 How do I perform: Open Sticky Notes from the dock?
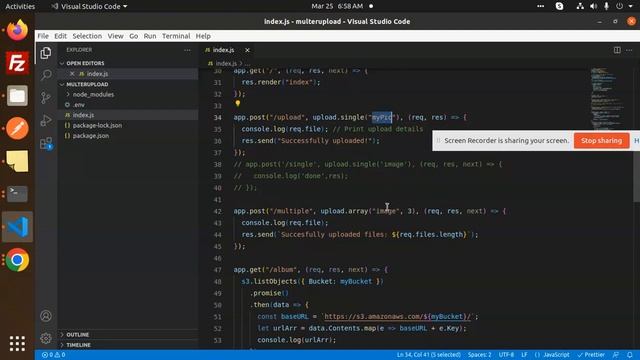(17, 161)
